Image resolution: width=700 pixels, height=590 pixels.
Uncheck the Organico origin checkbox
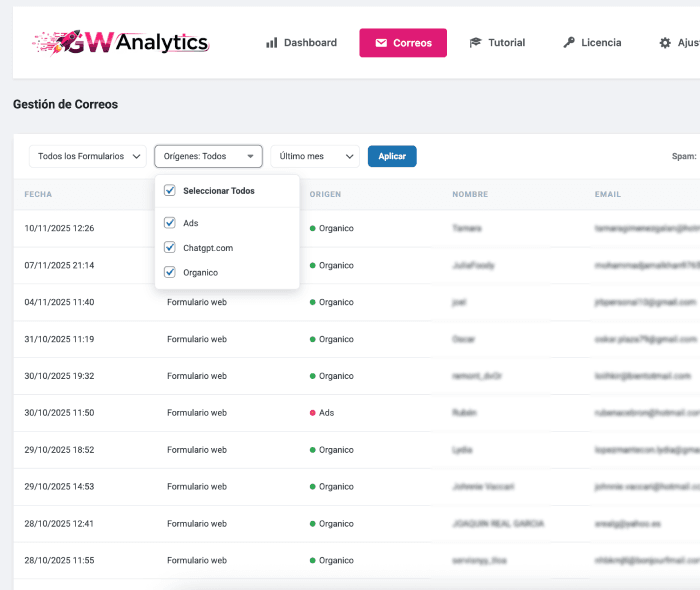(x=170, y=272)
